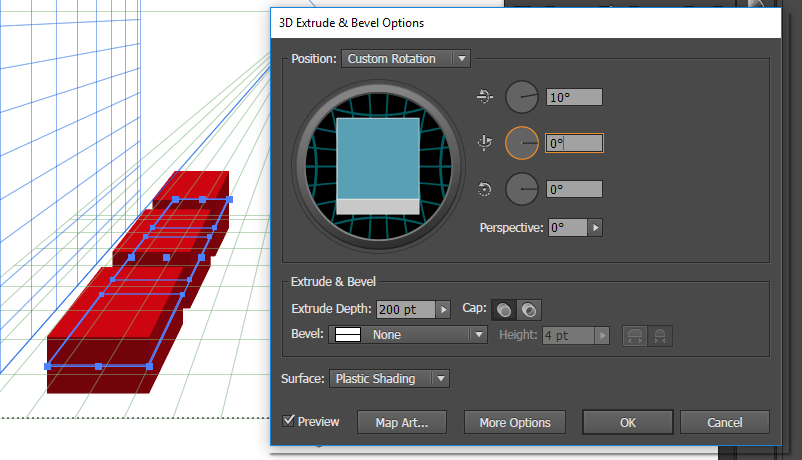The width and height of the screenshot is (802, 460).
Task: Turn cap on for solid appearance
Action: 504,310
